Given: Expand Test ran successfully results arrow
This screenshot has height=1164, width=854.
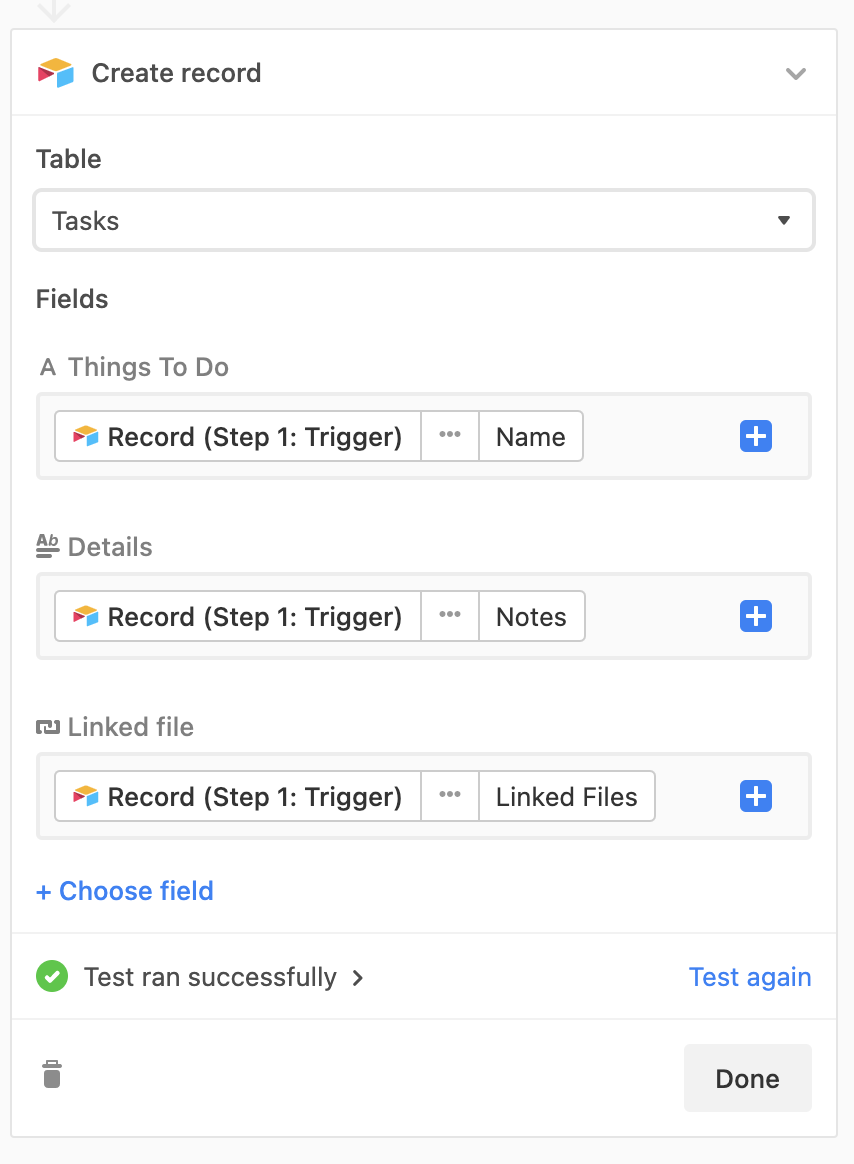Looking at the screenshot, I should click(358, 978).
